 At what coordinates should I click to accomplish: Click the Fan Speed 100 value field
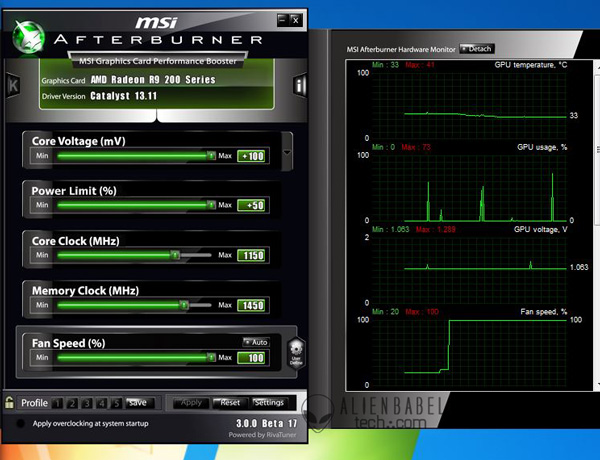pyautogui.click(x=251, y=358)
